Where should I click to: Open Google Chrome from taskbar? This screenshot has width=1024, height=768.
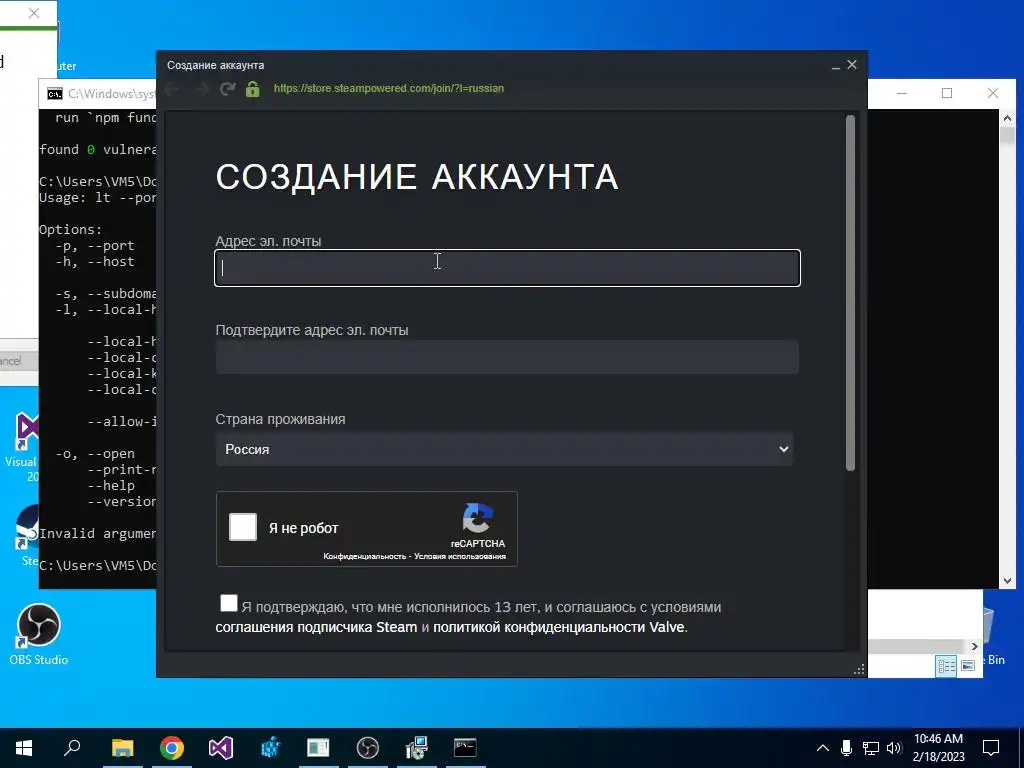coord(172,748)
